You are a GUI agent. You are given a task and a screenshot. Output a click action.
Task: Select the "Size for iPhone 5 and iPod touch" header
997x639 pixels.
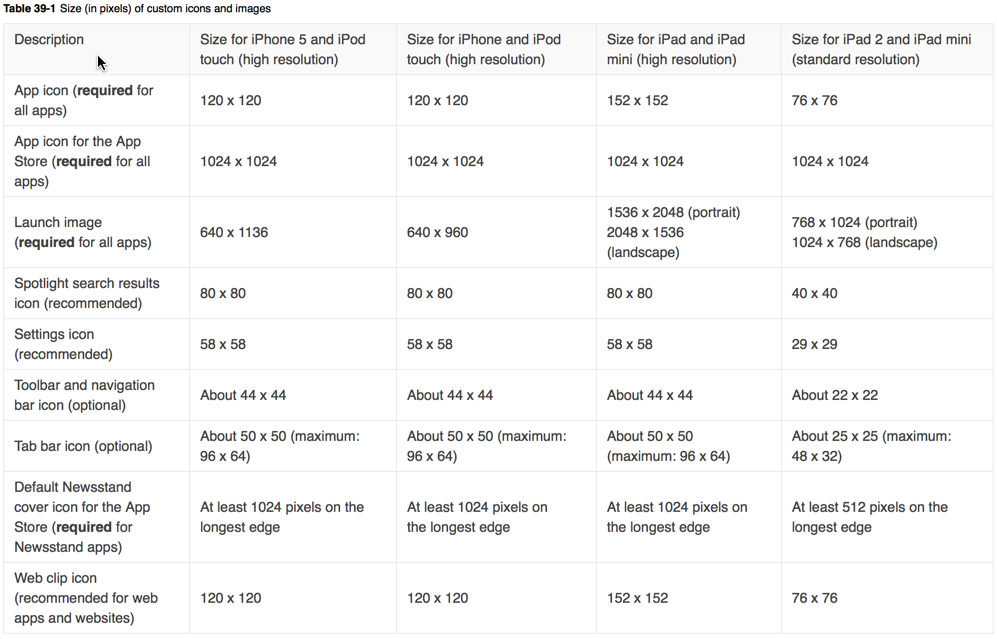283,49
